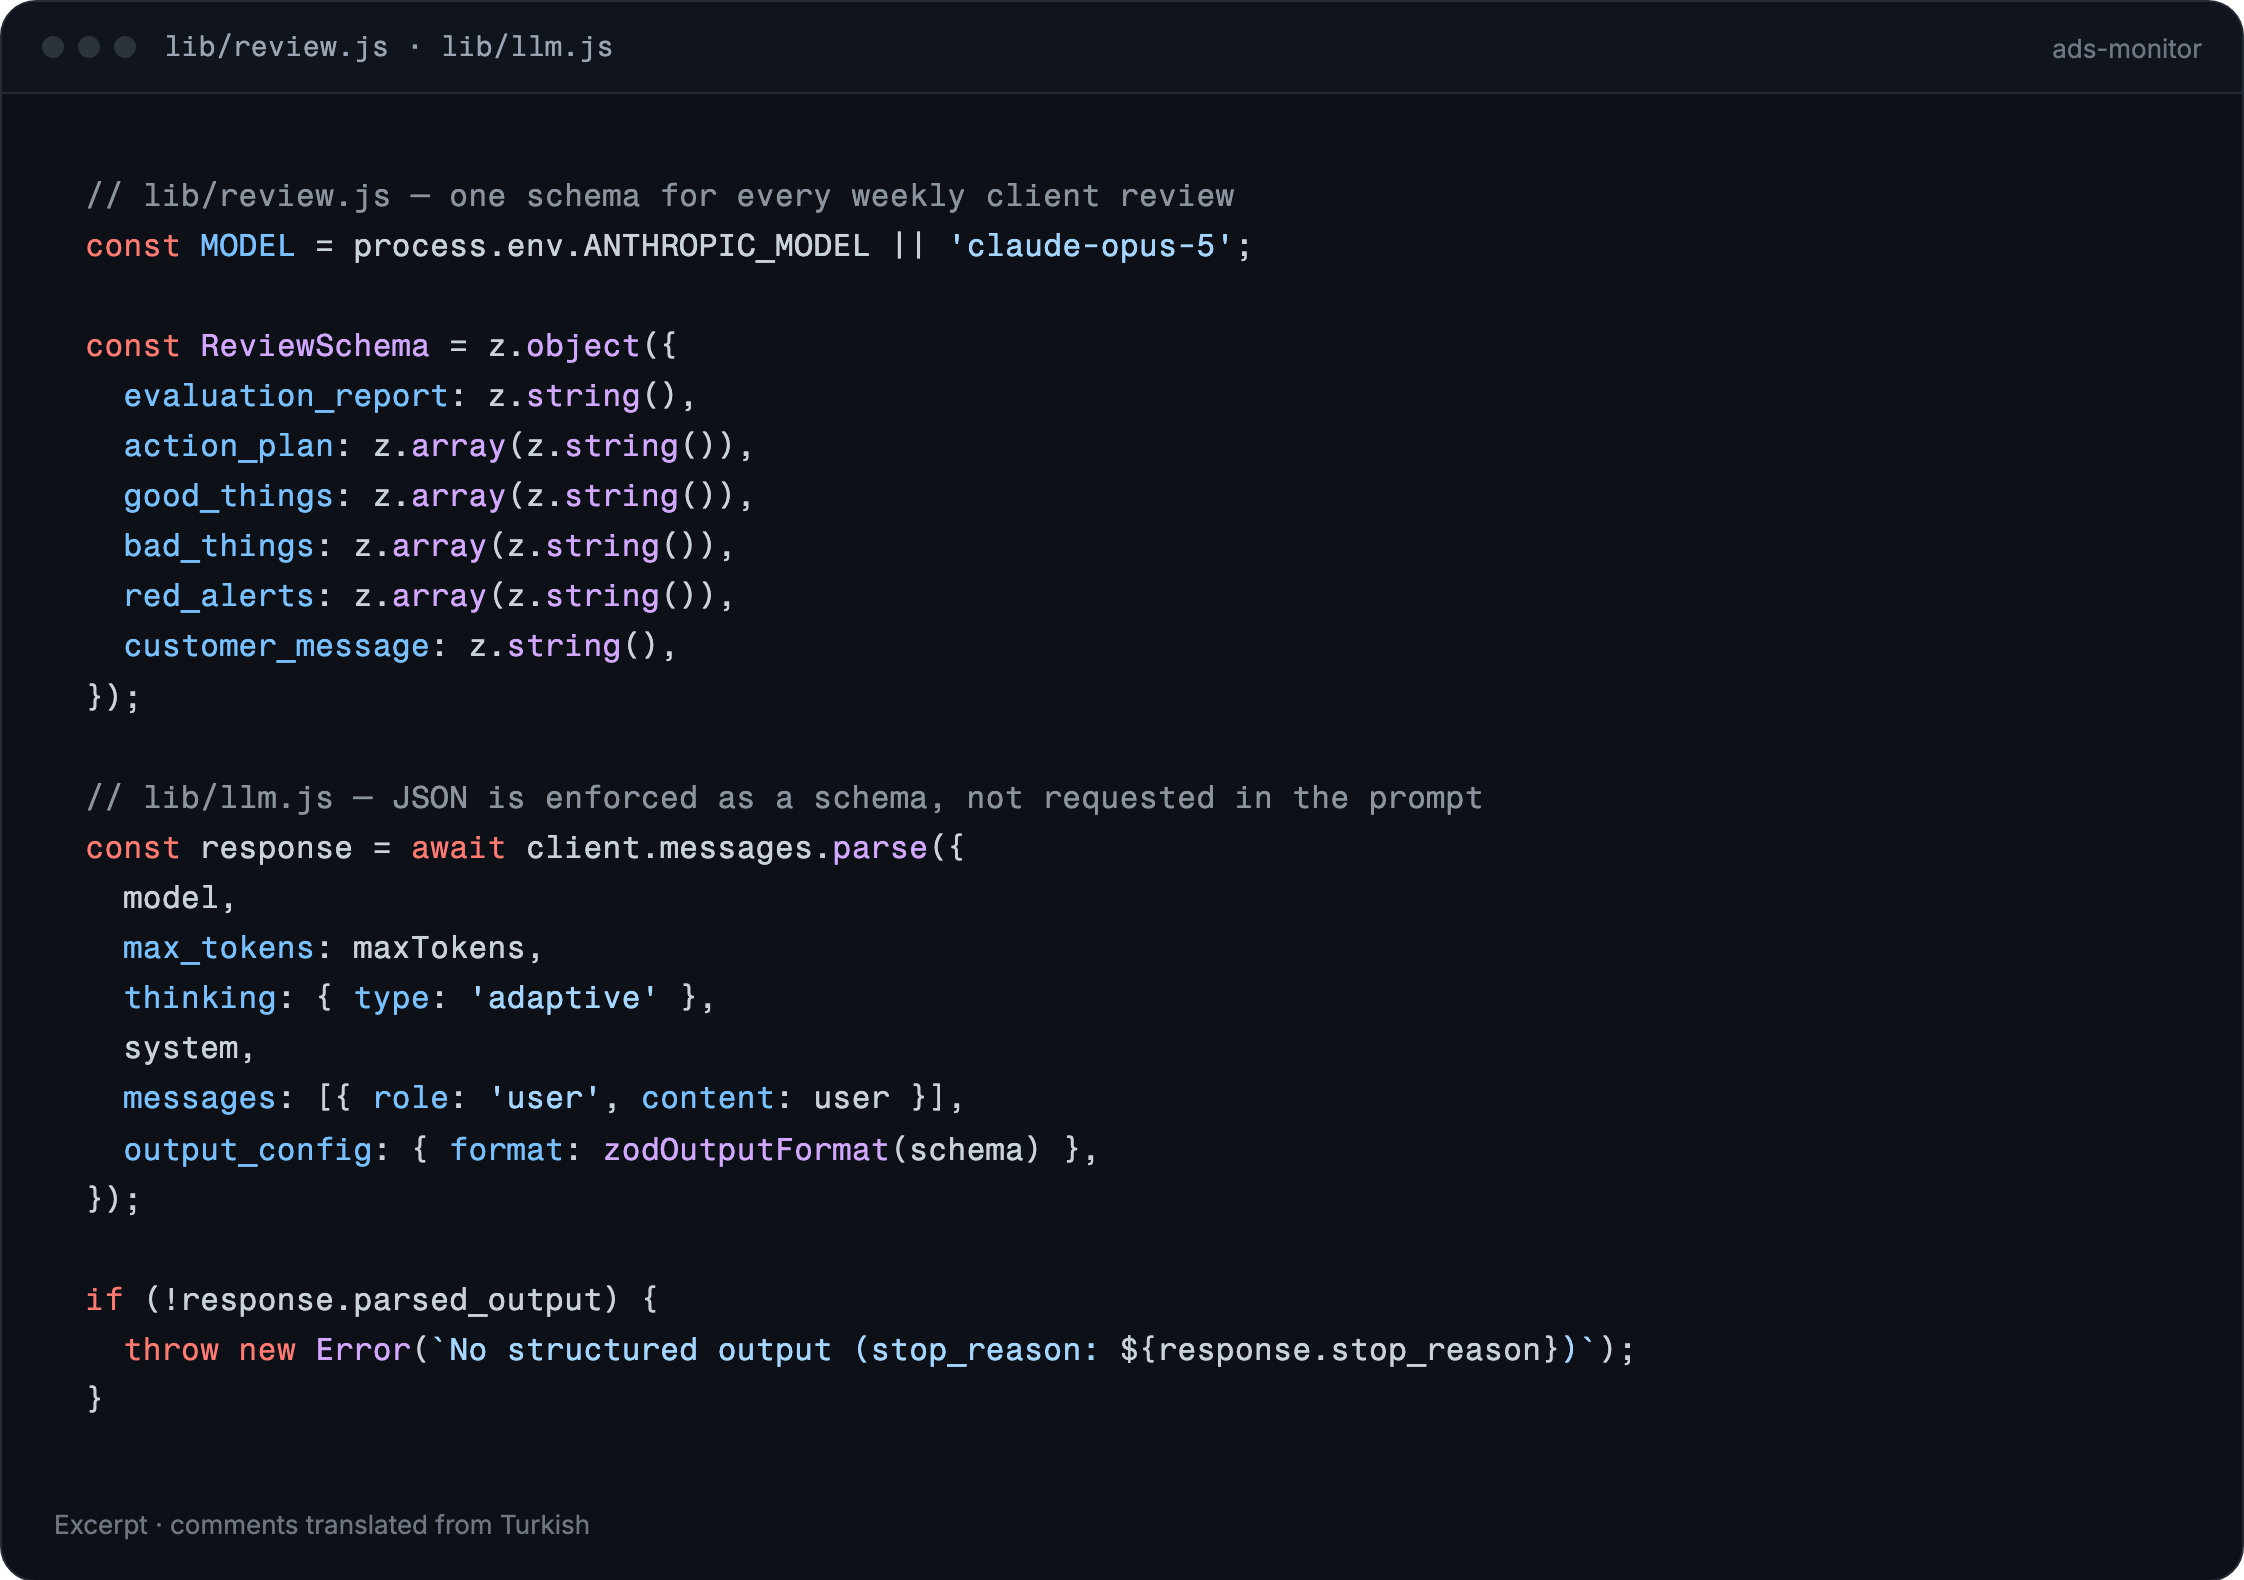Click the 'z.object' call
Screen dimensions: 2244x1580
[564, 346]
